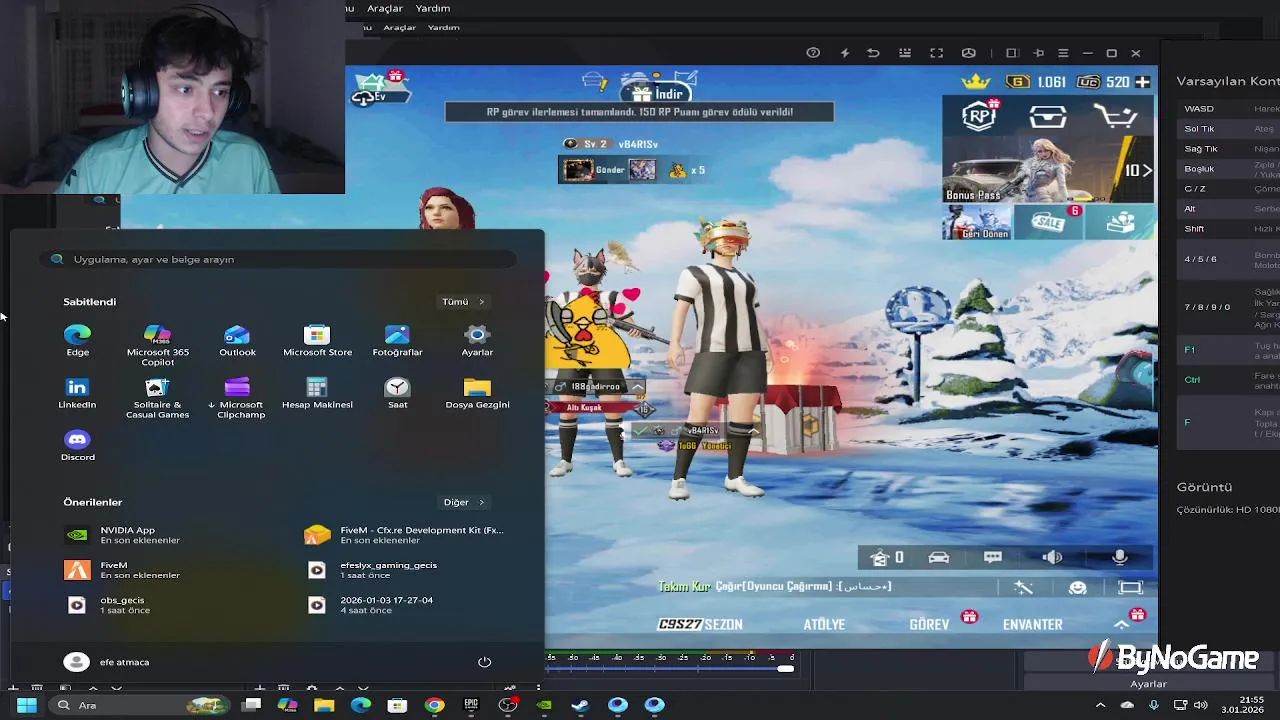The image size is (1280, 720).
Task: Expand all pinned apps with Tümü
Action: click(x=463, y=302)
